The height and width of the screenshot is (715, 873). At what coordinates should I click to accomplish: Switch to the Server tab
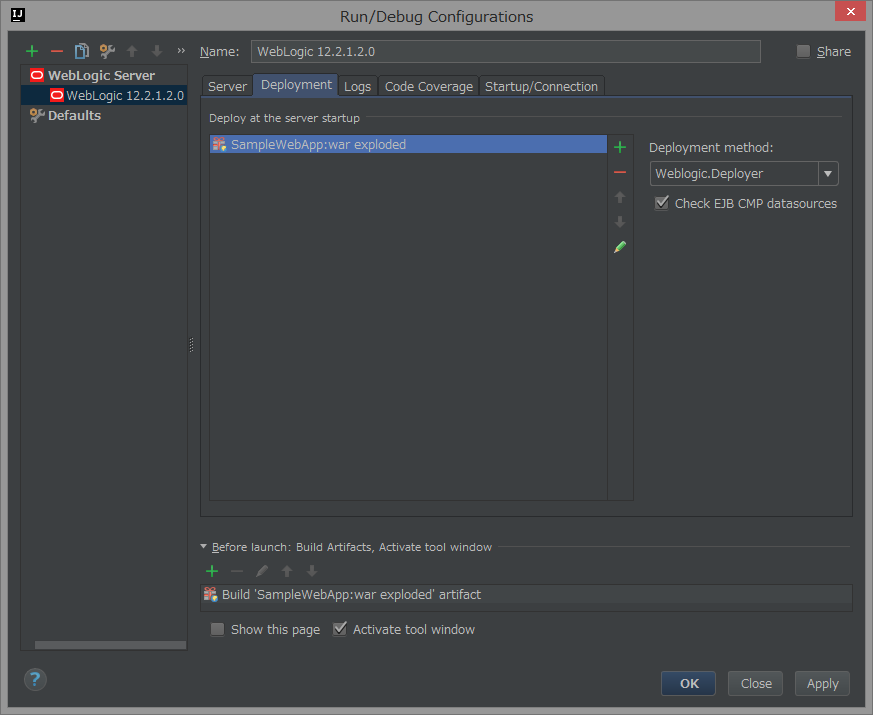[x=227, y=86]
